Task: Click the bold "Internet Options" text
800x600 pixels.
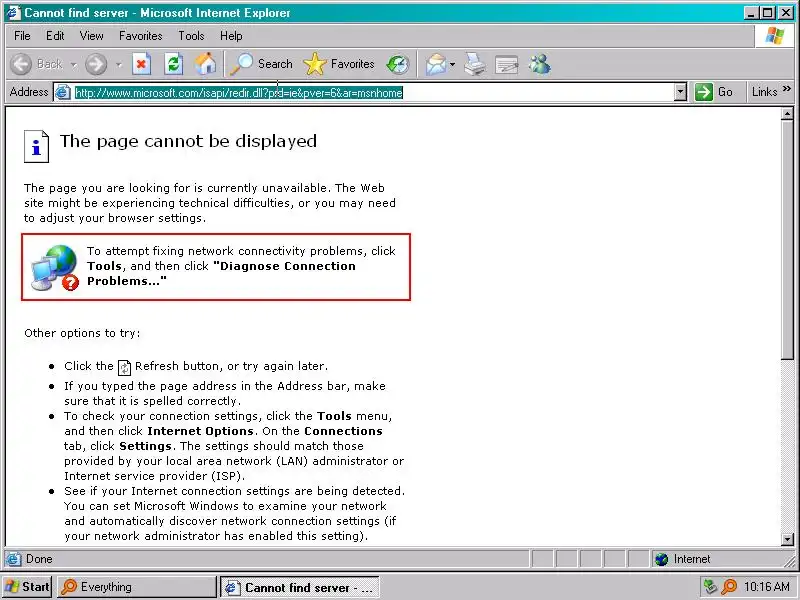Action: pos(200,431)
